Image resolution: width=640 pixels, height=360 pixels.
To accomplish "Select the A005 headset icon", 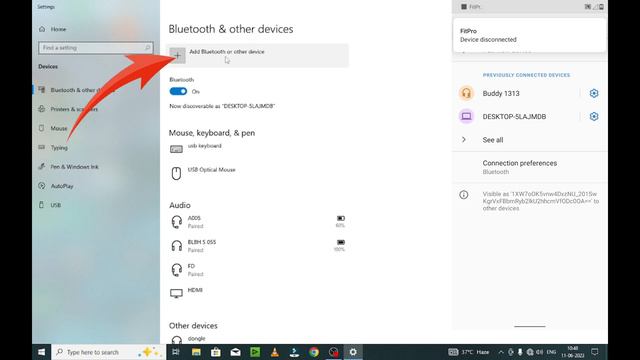I will (177, 222).
